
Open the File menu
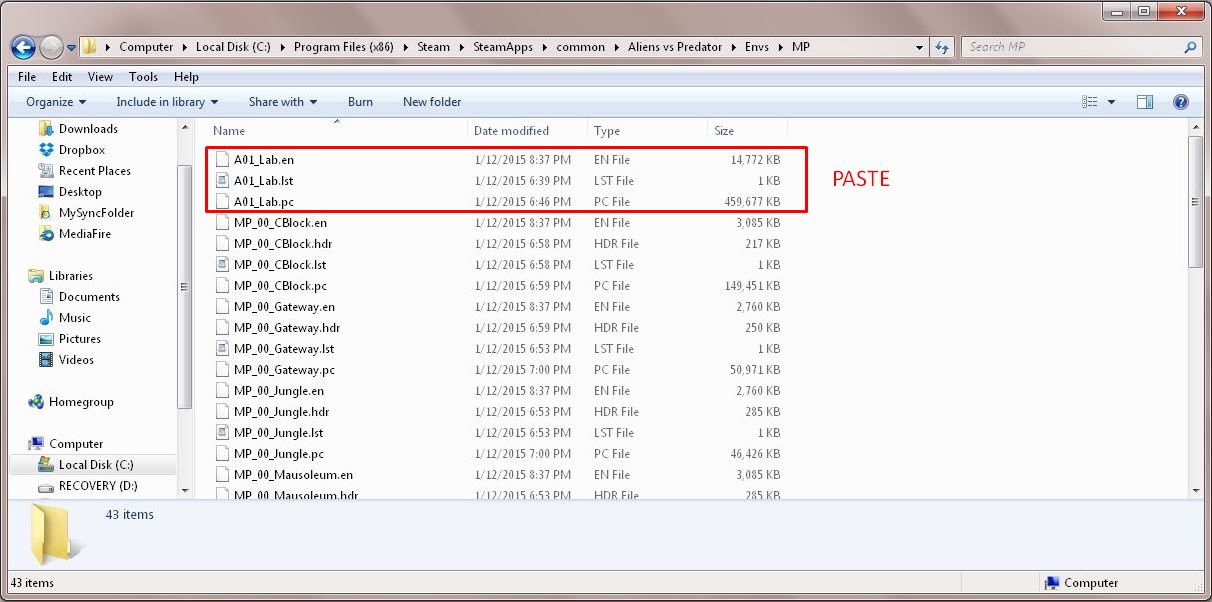pyautogui.click(x=27, y=77)
